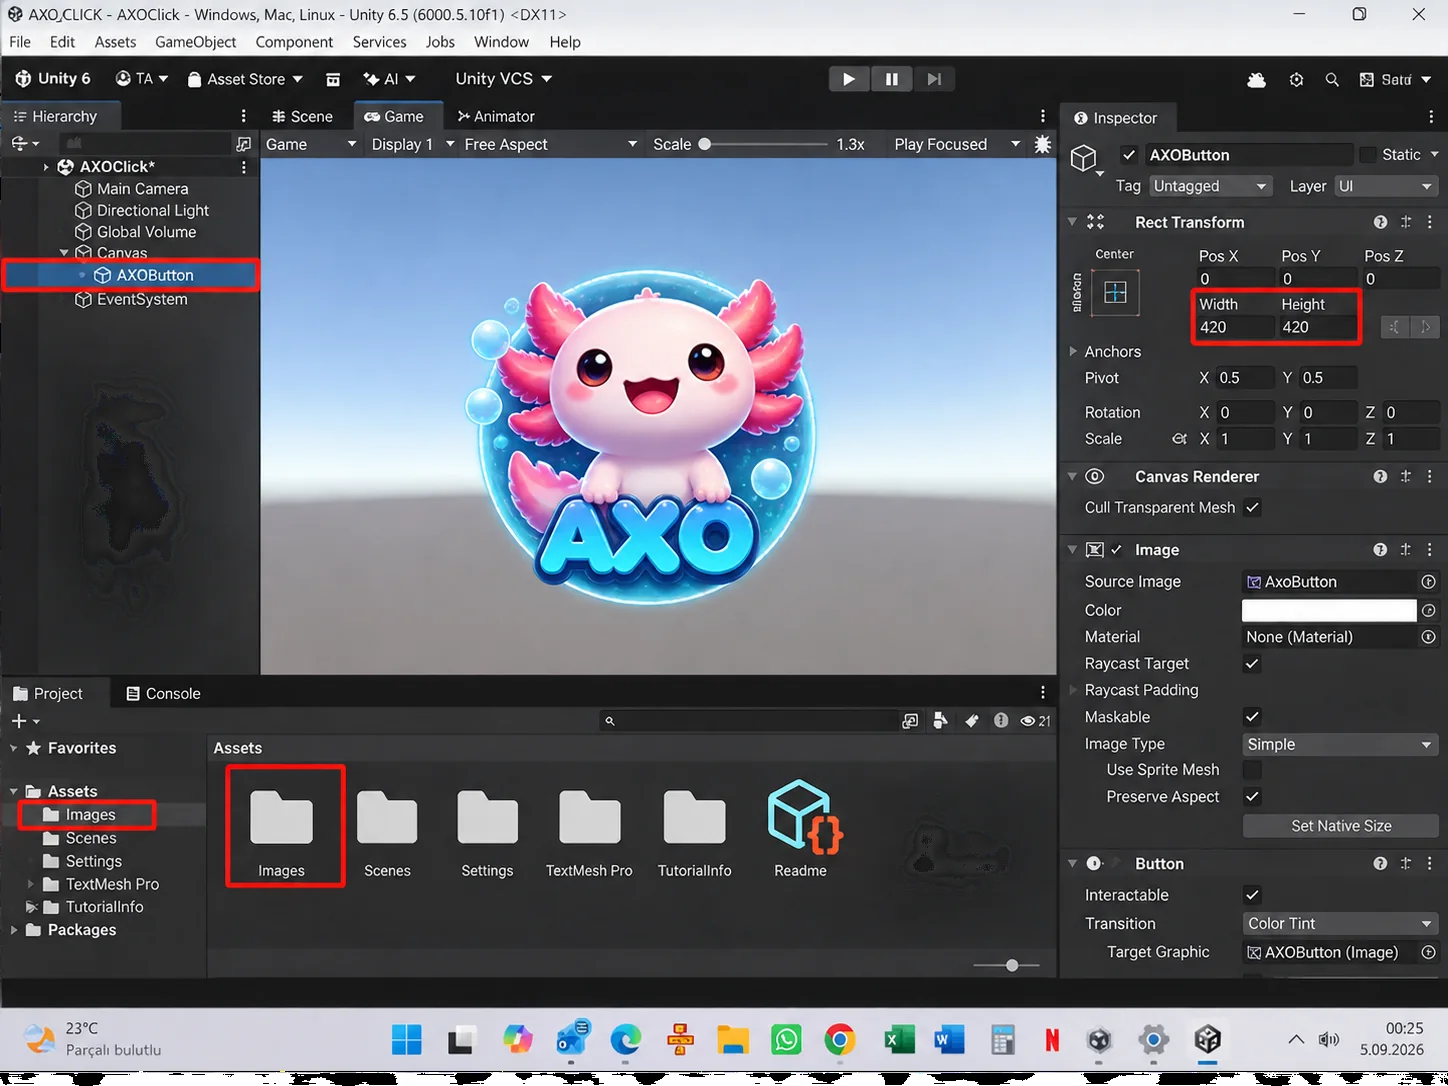
Task: Pick Source Image with the object selector circle
Action: coord(1429,581)
